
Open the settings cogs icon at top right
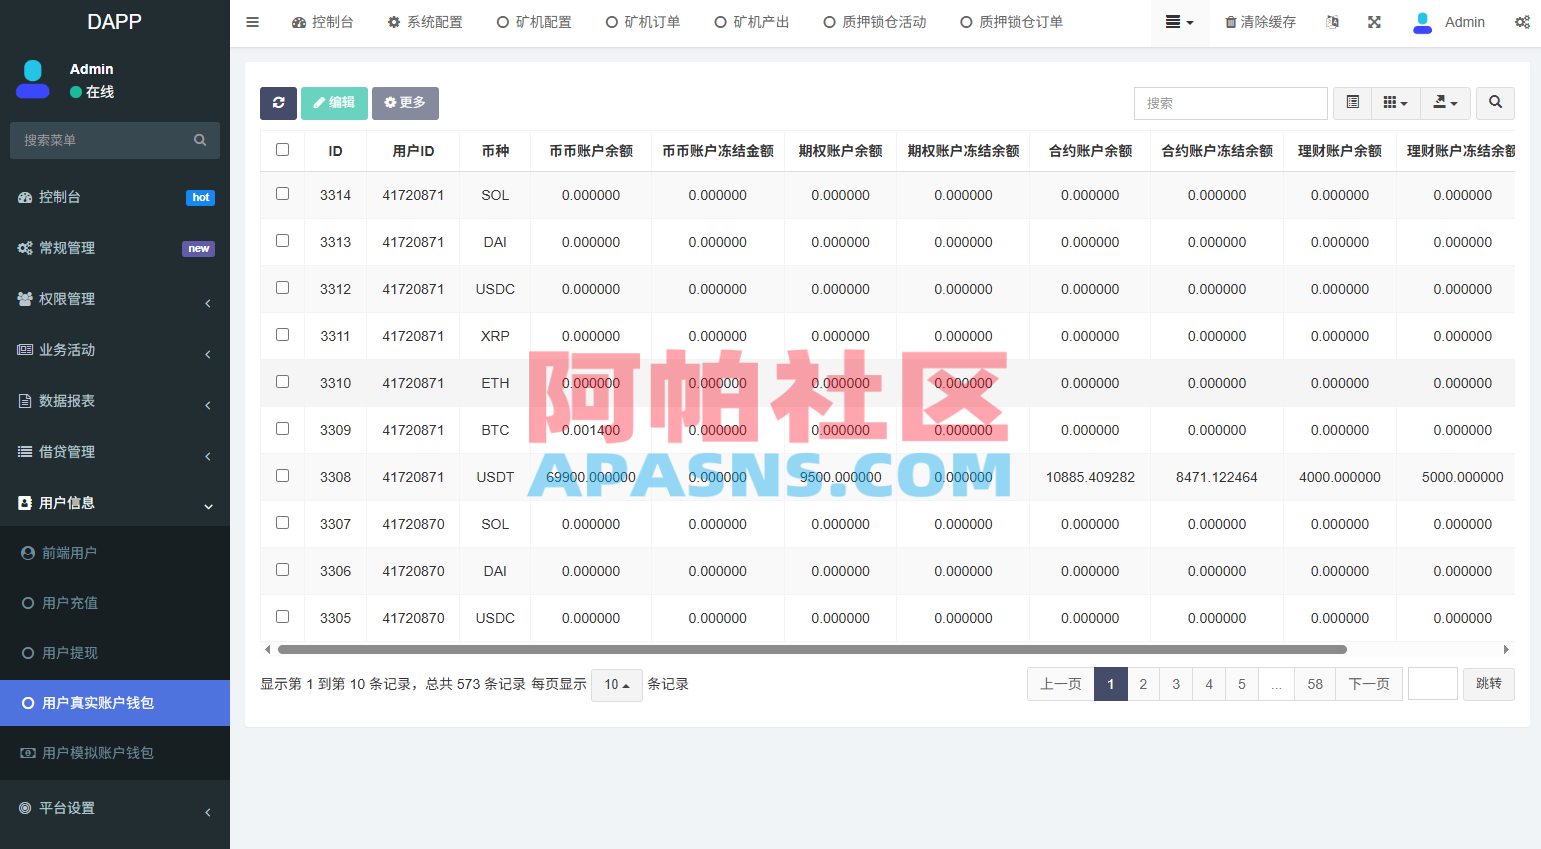[x=1522, y=22]
